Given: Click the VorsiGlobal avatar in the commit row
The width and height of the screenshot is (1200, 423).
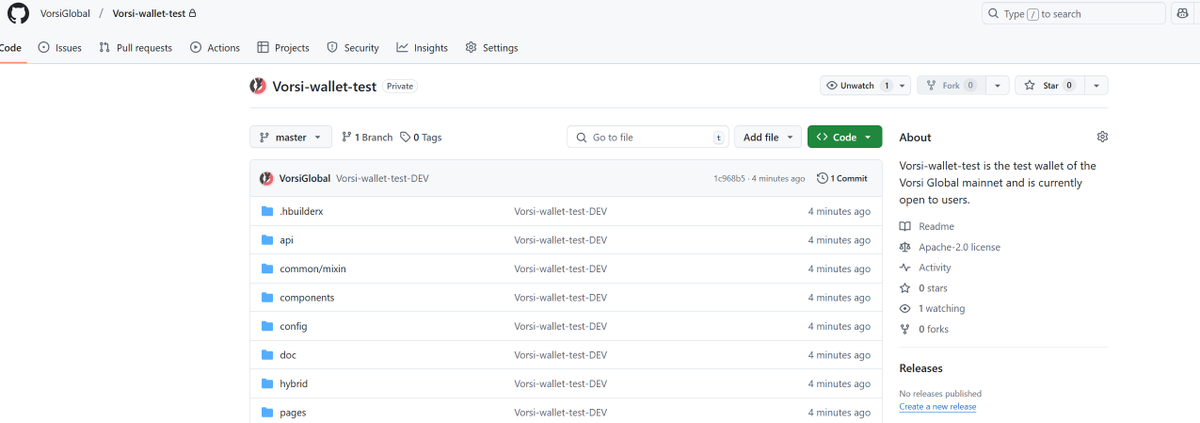Looking at the screenshot, I should click(267, 178).
